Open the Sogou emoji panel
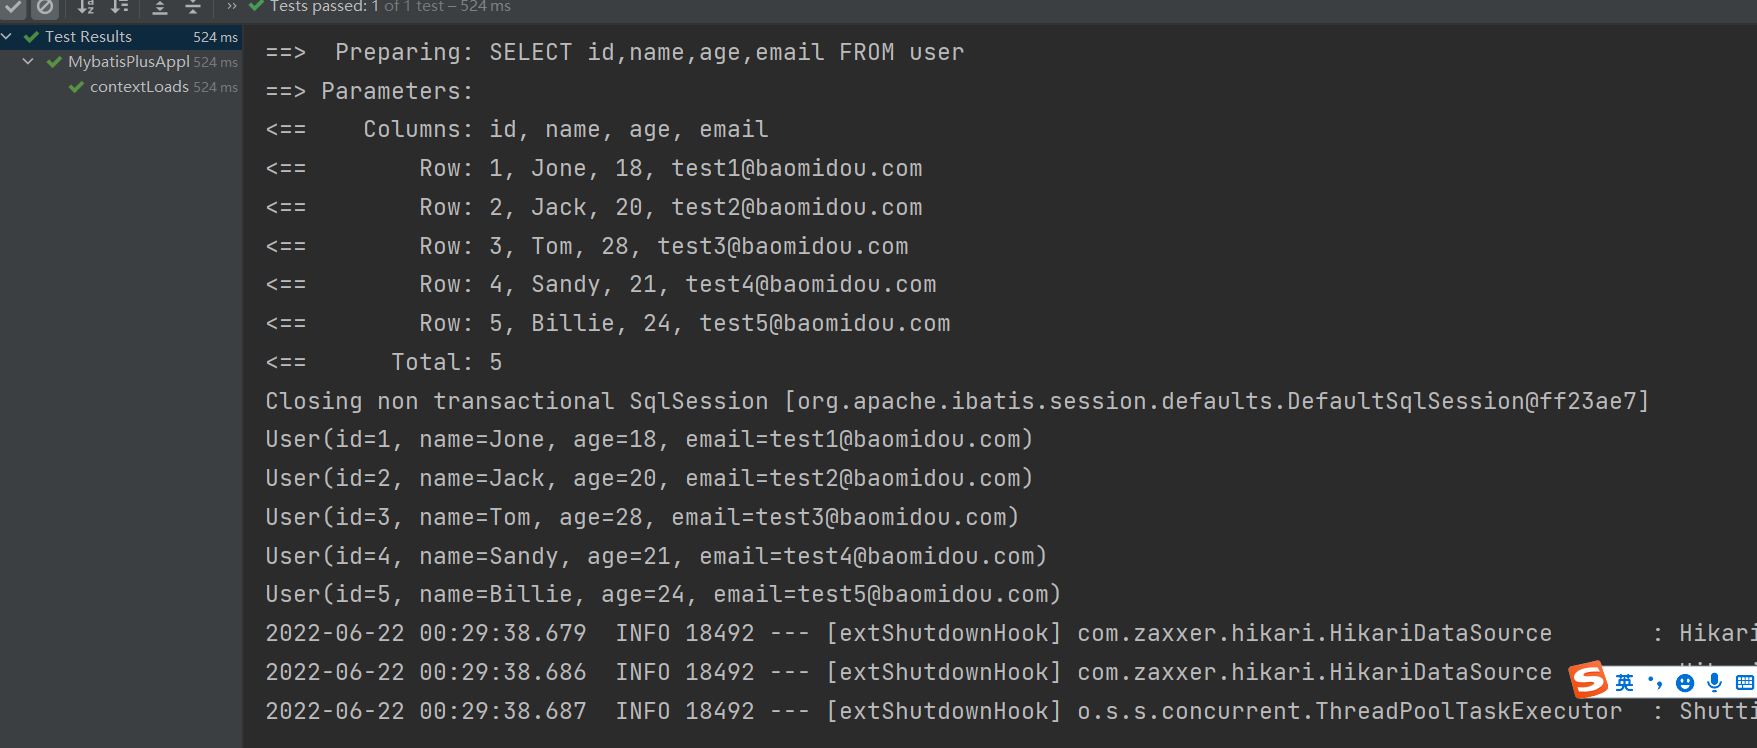This screenshot has height=748, width=1757. [1685, 682]
